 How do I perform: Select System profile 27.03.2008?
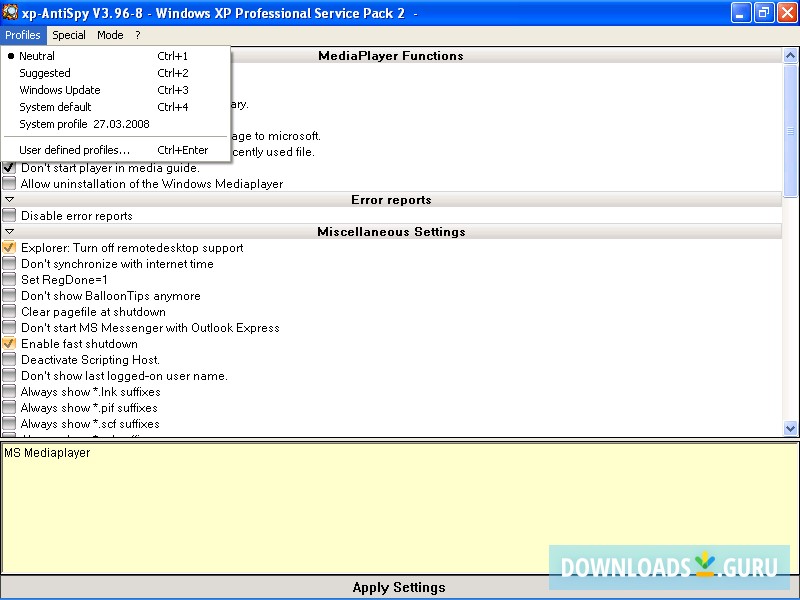[x=116, y=124]
